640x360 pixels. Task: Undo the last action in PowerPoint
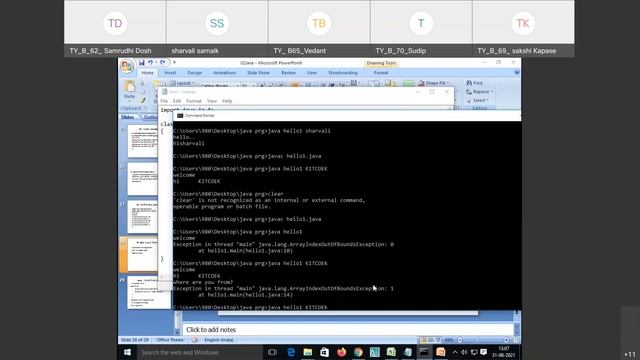(151, 62)
